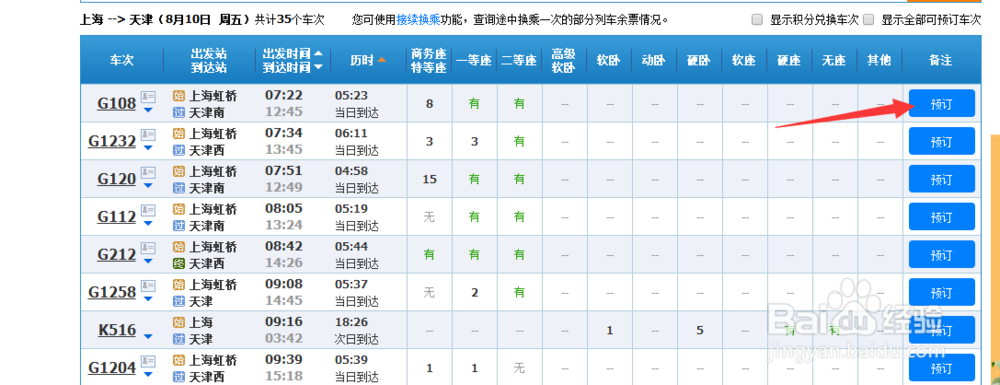Click the green 终 terminal icon in G212 row

pyautogui.click(x=179, y=263)
